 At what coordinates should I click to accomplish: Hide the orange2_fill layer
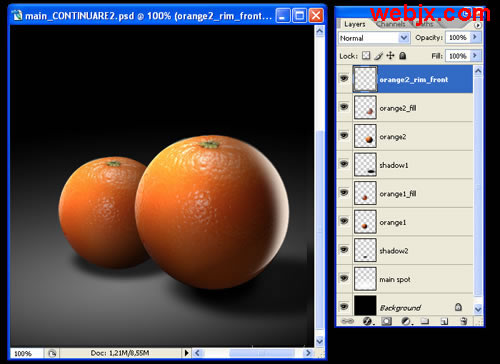click(x=344, y=107)
